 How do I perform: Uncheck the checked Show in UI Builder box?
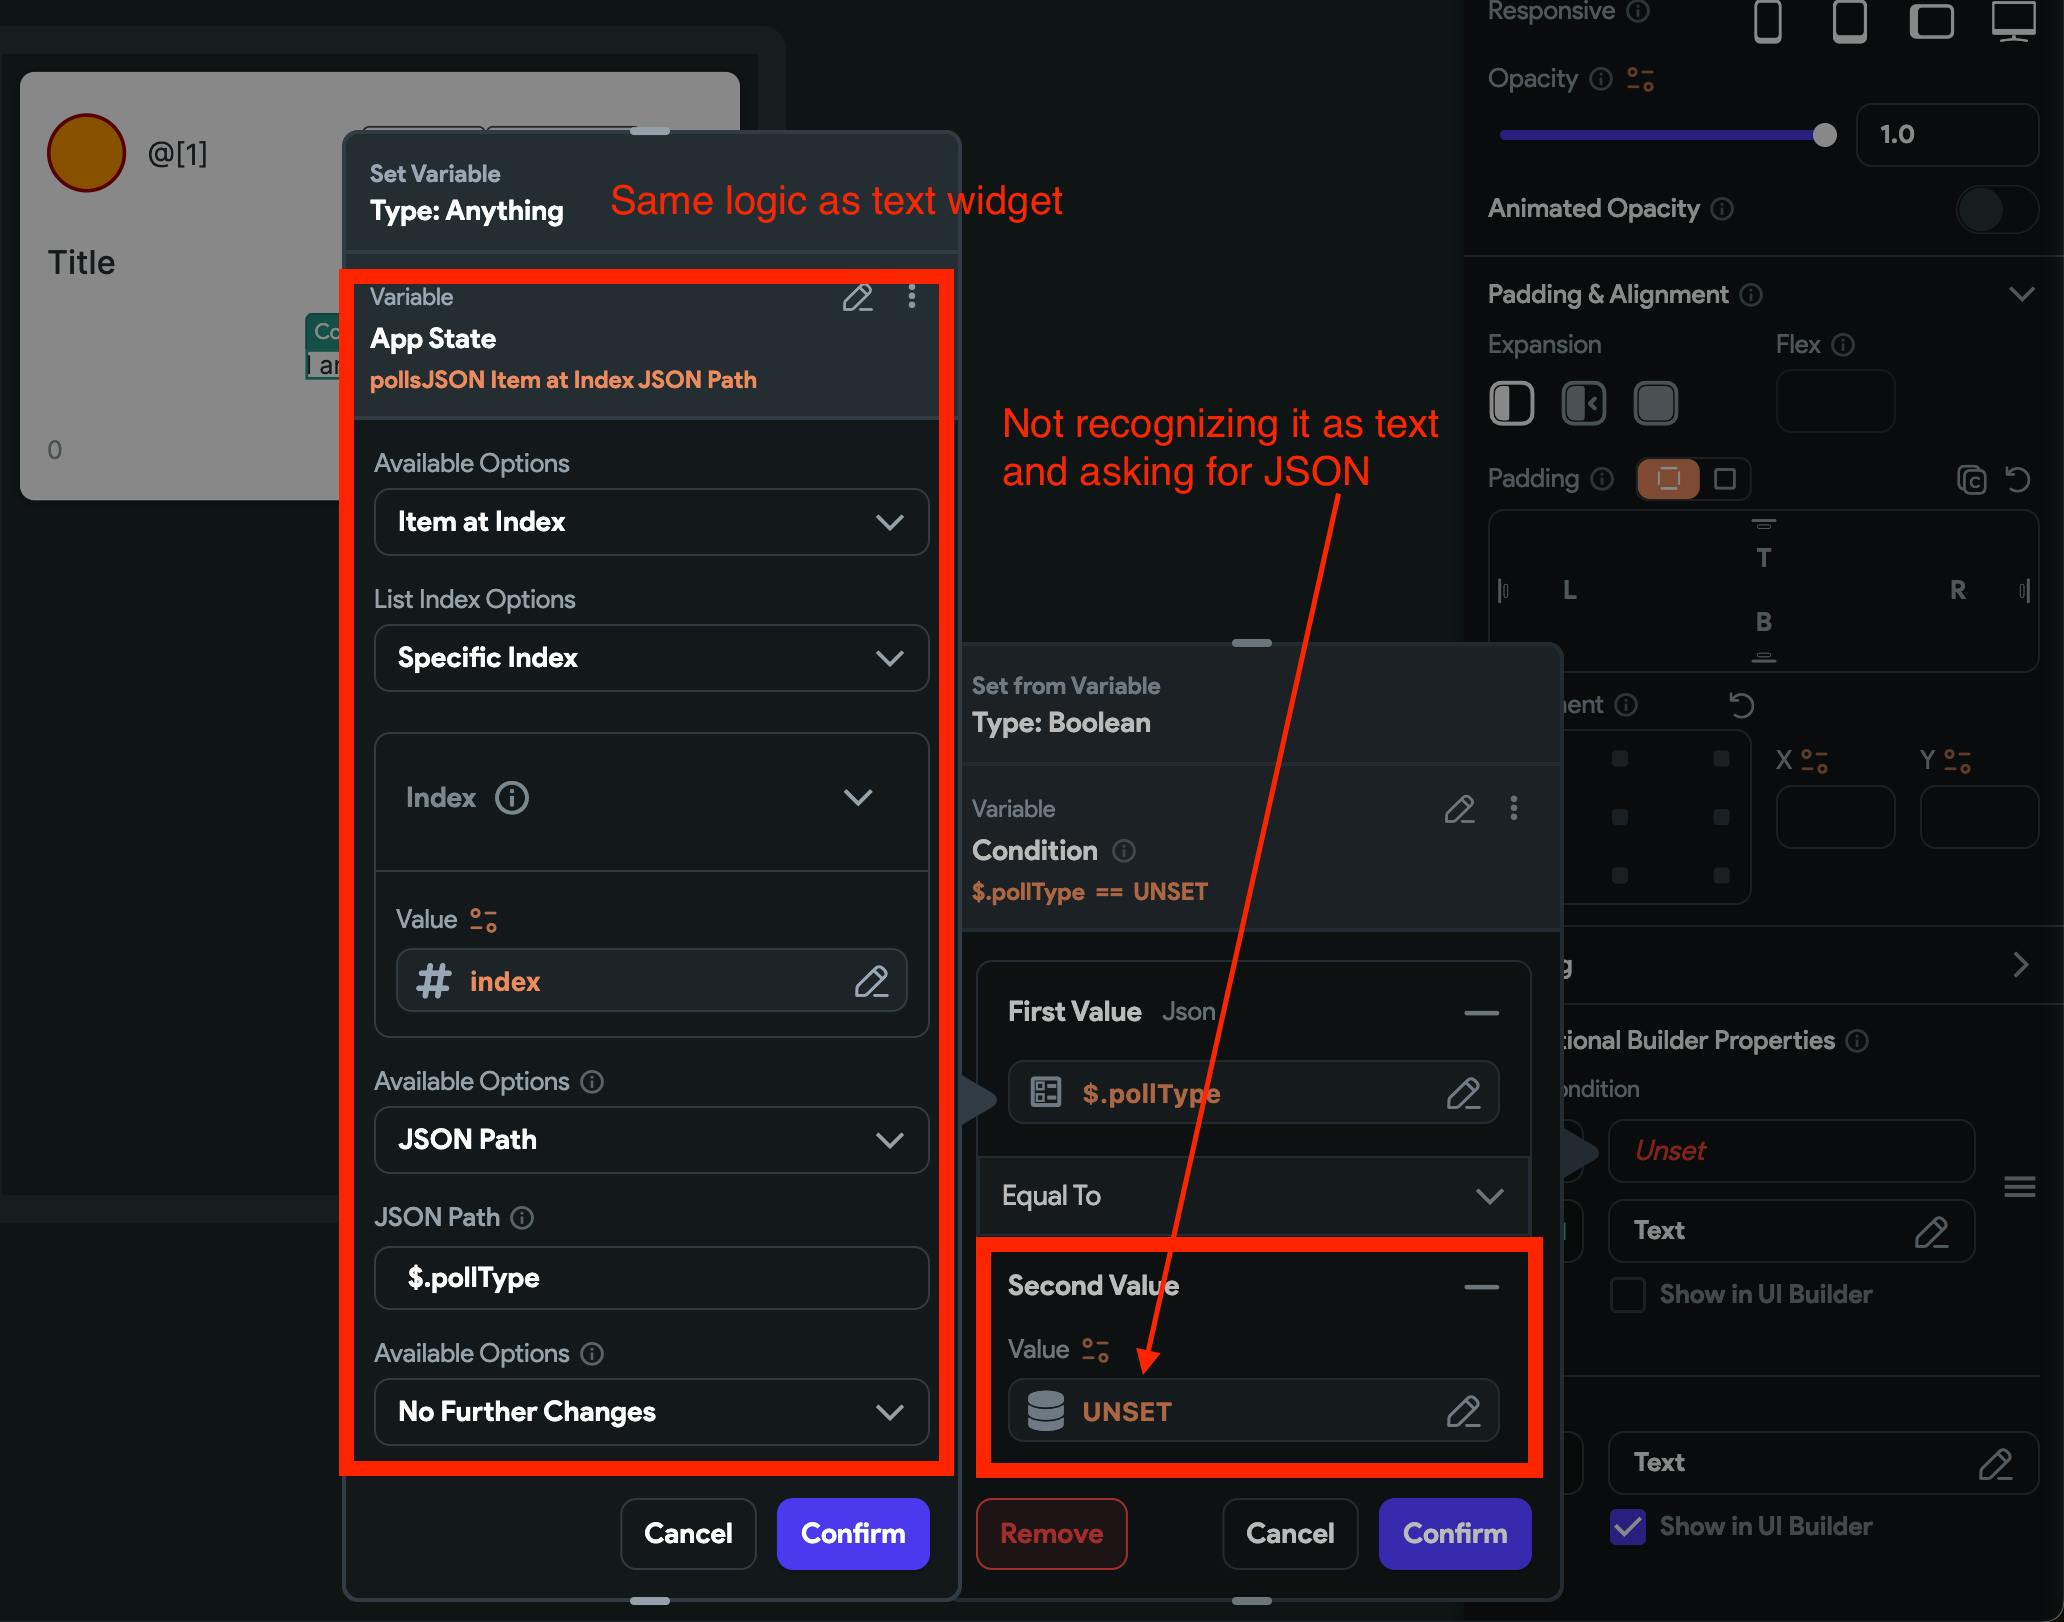click(1628, 1526)
